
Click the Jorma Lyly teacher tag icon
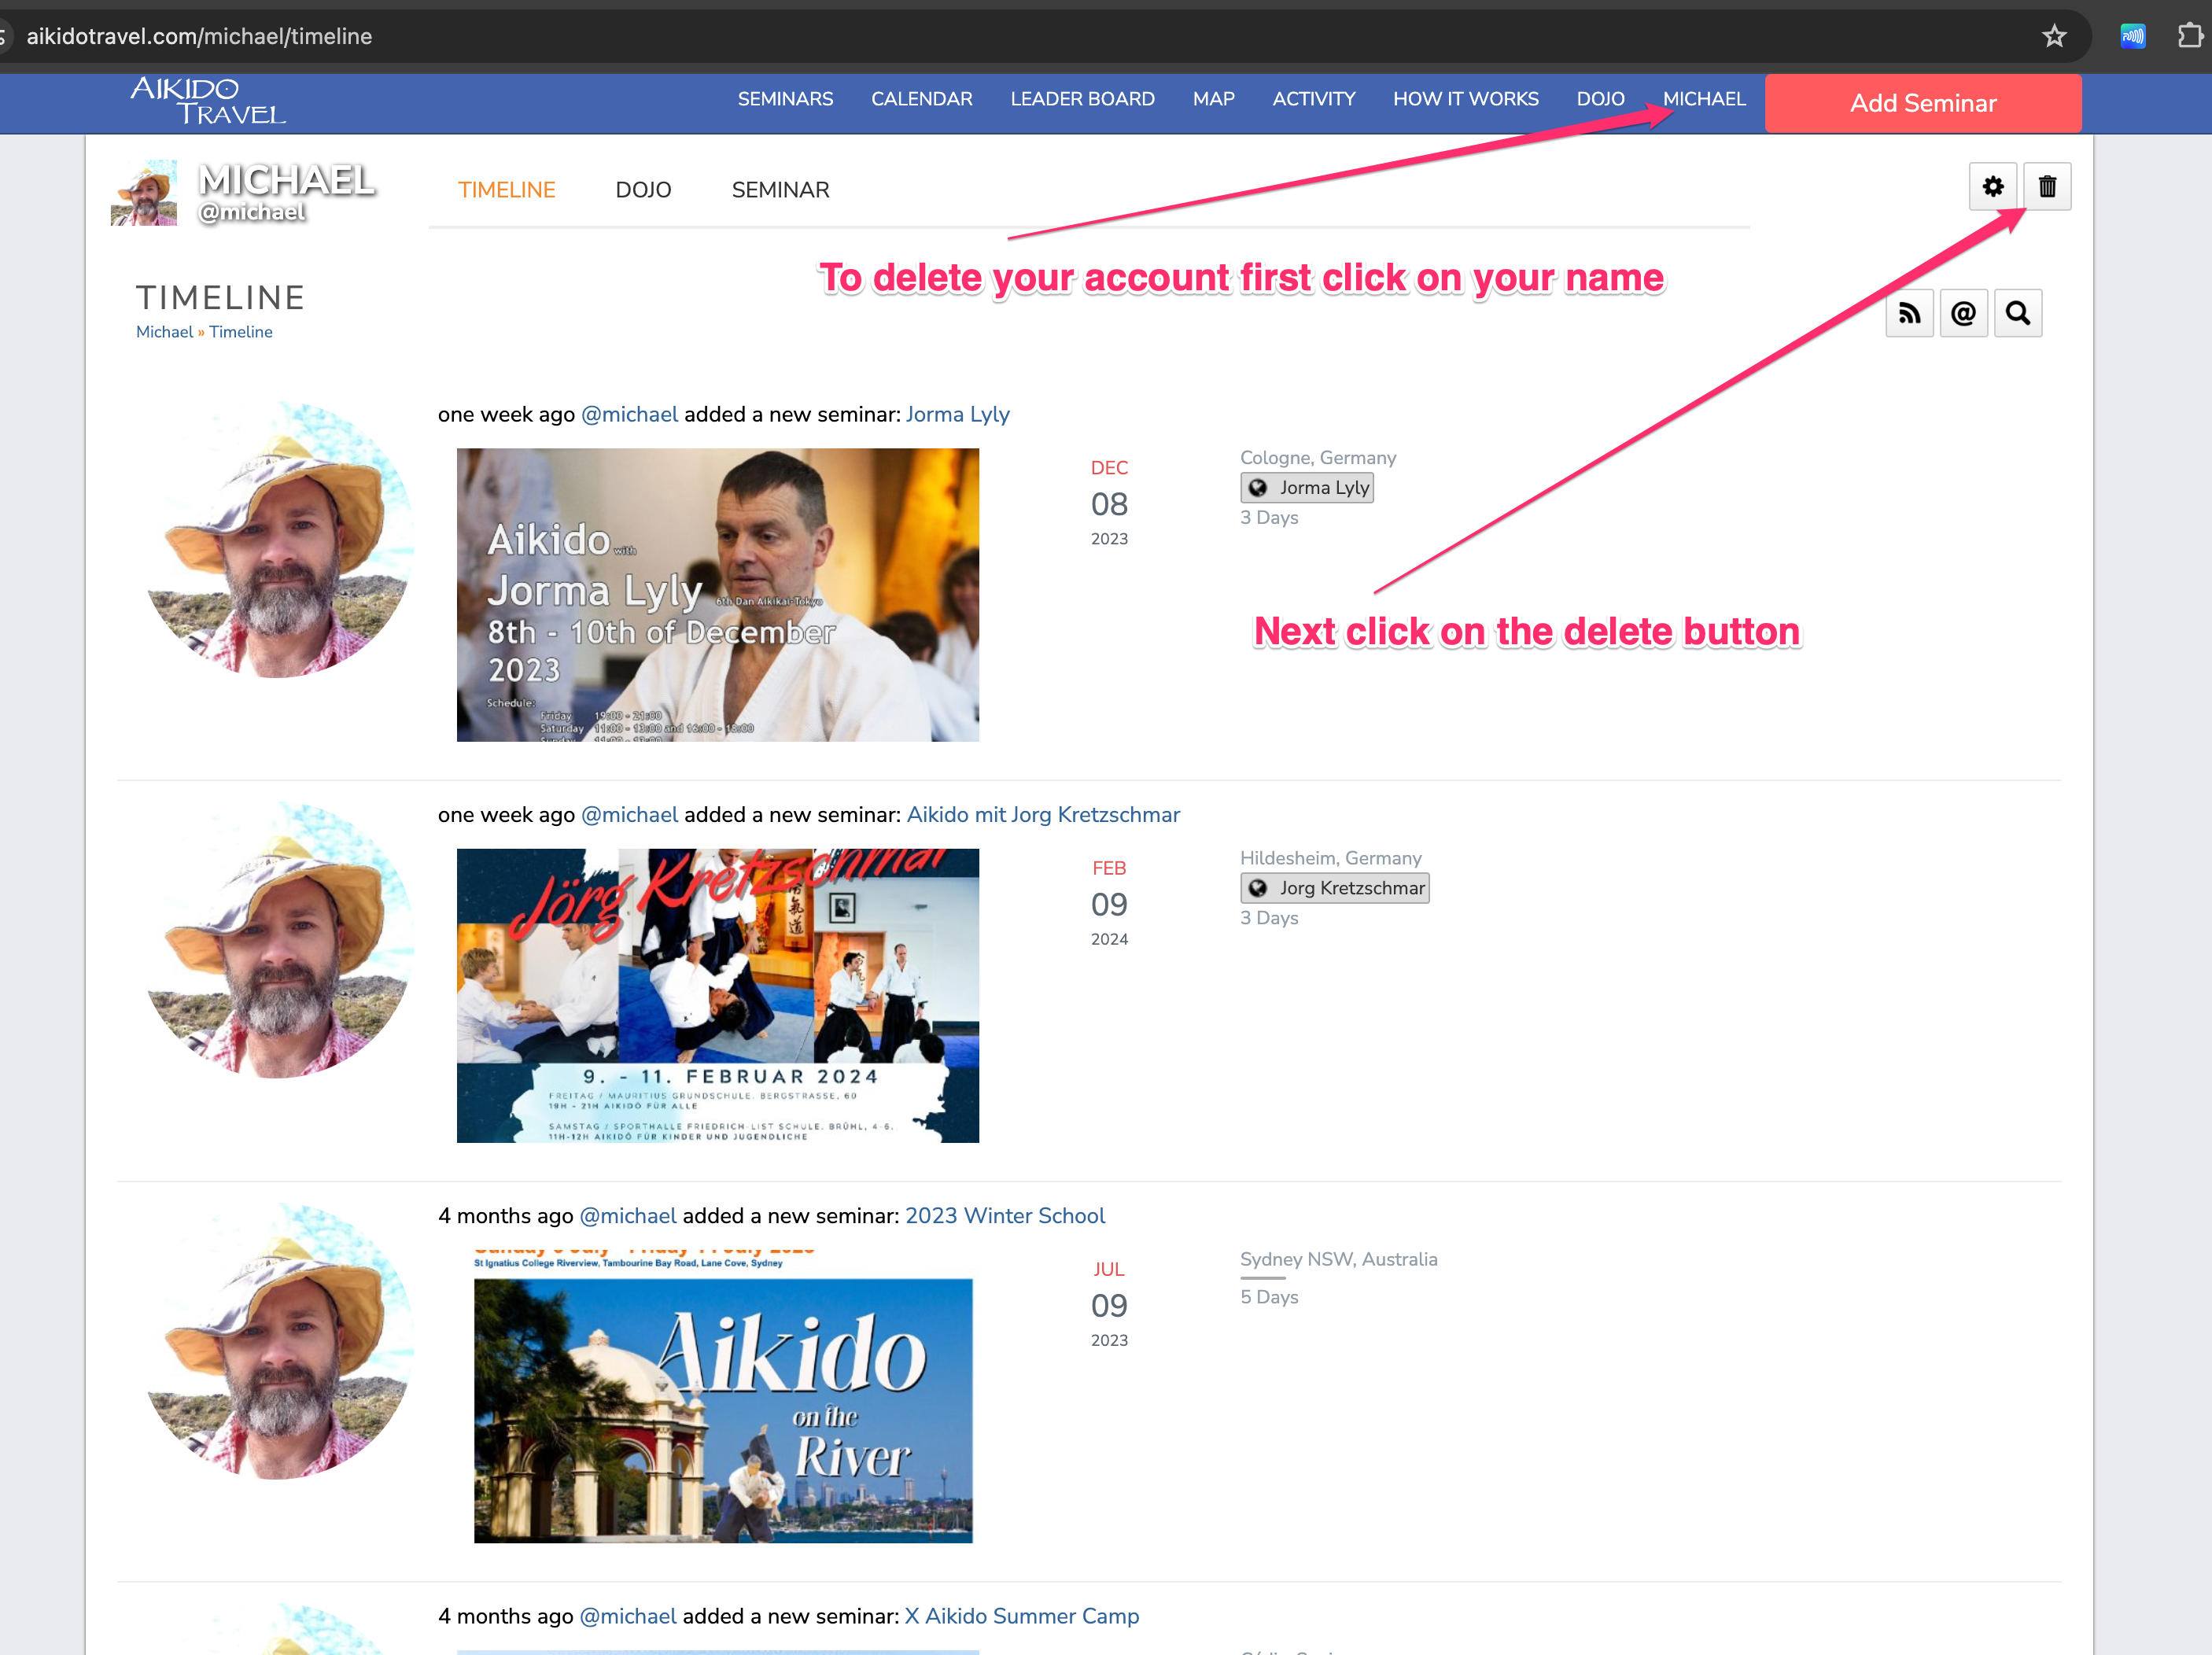pyautogui.click(x=1256, y=487)
